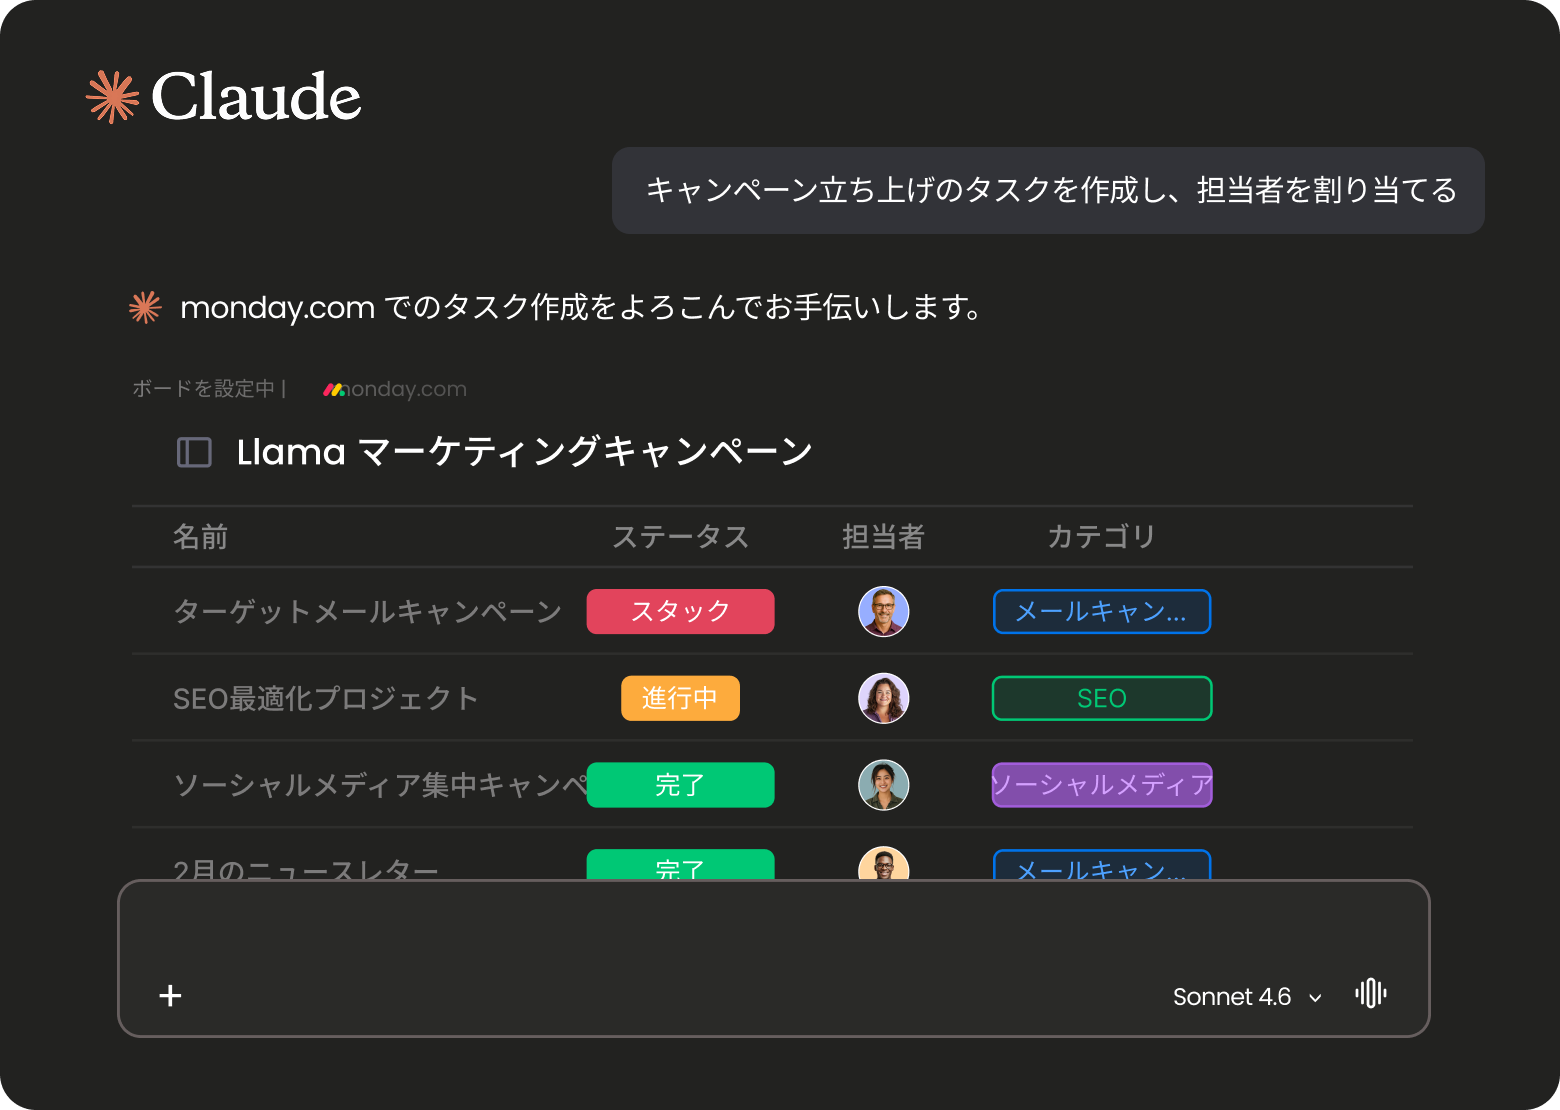Open the 進行中 status label
Image resolution: width=1560 pixels, height=1110 pixels.
click(680, 698)
